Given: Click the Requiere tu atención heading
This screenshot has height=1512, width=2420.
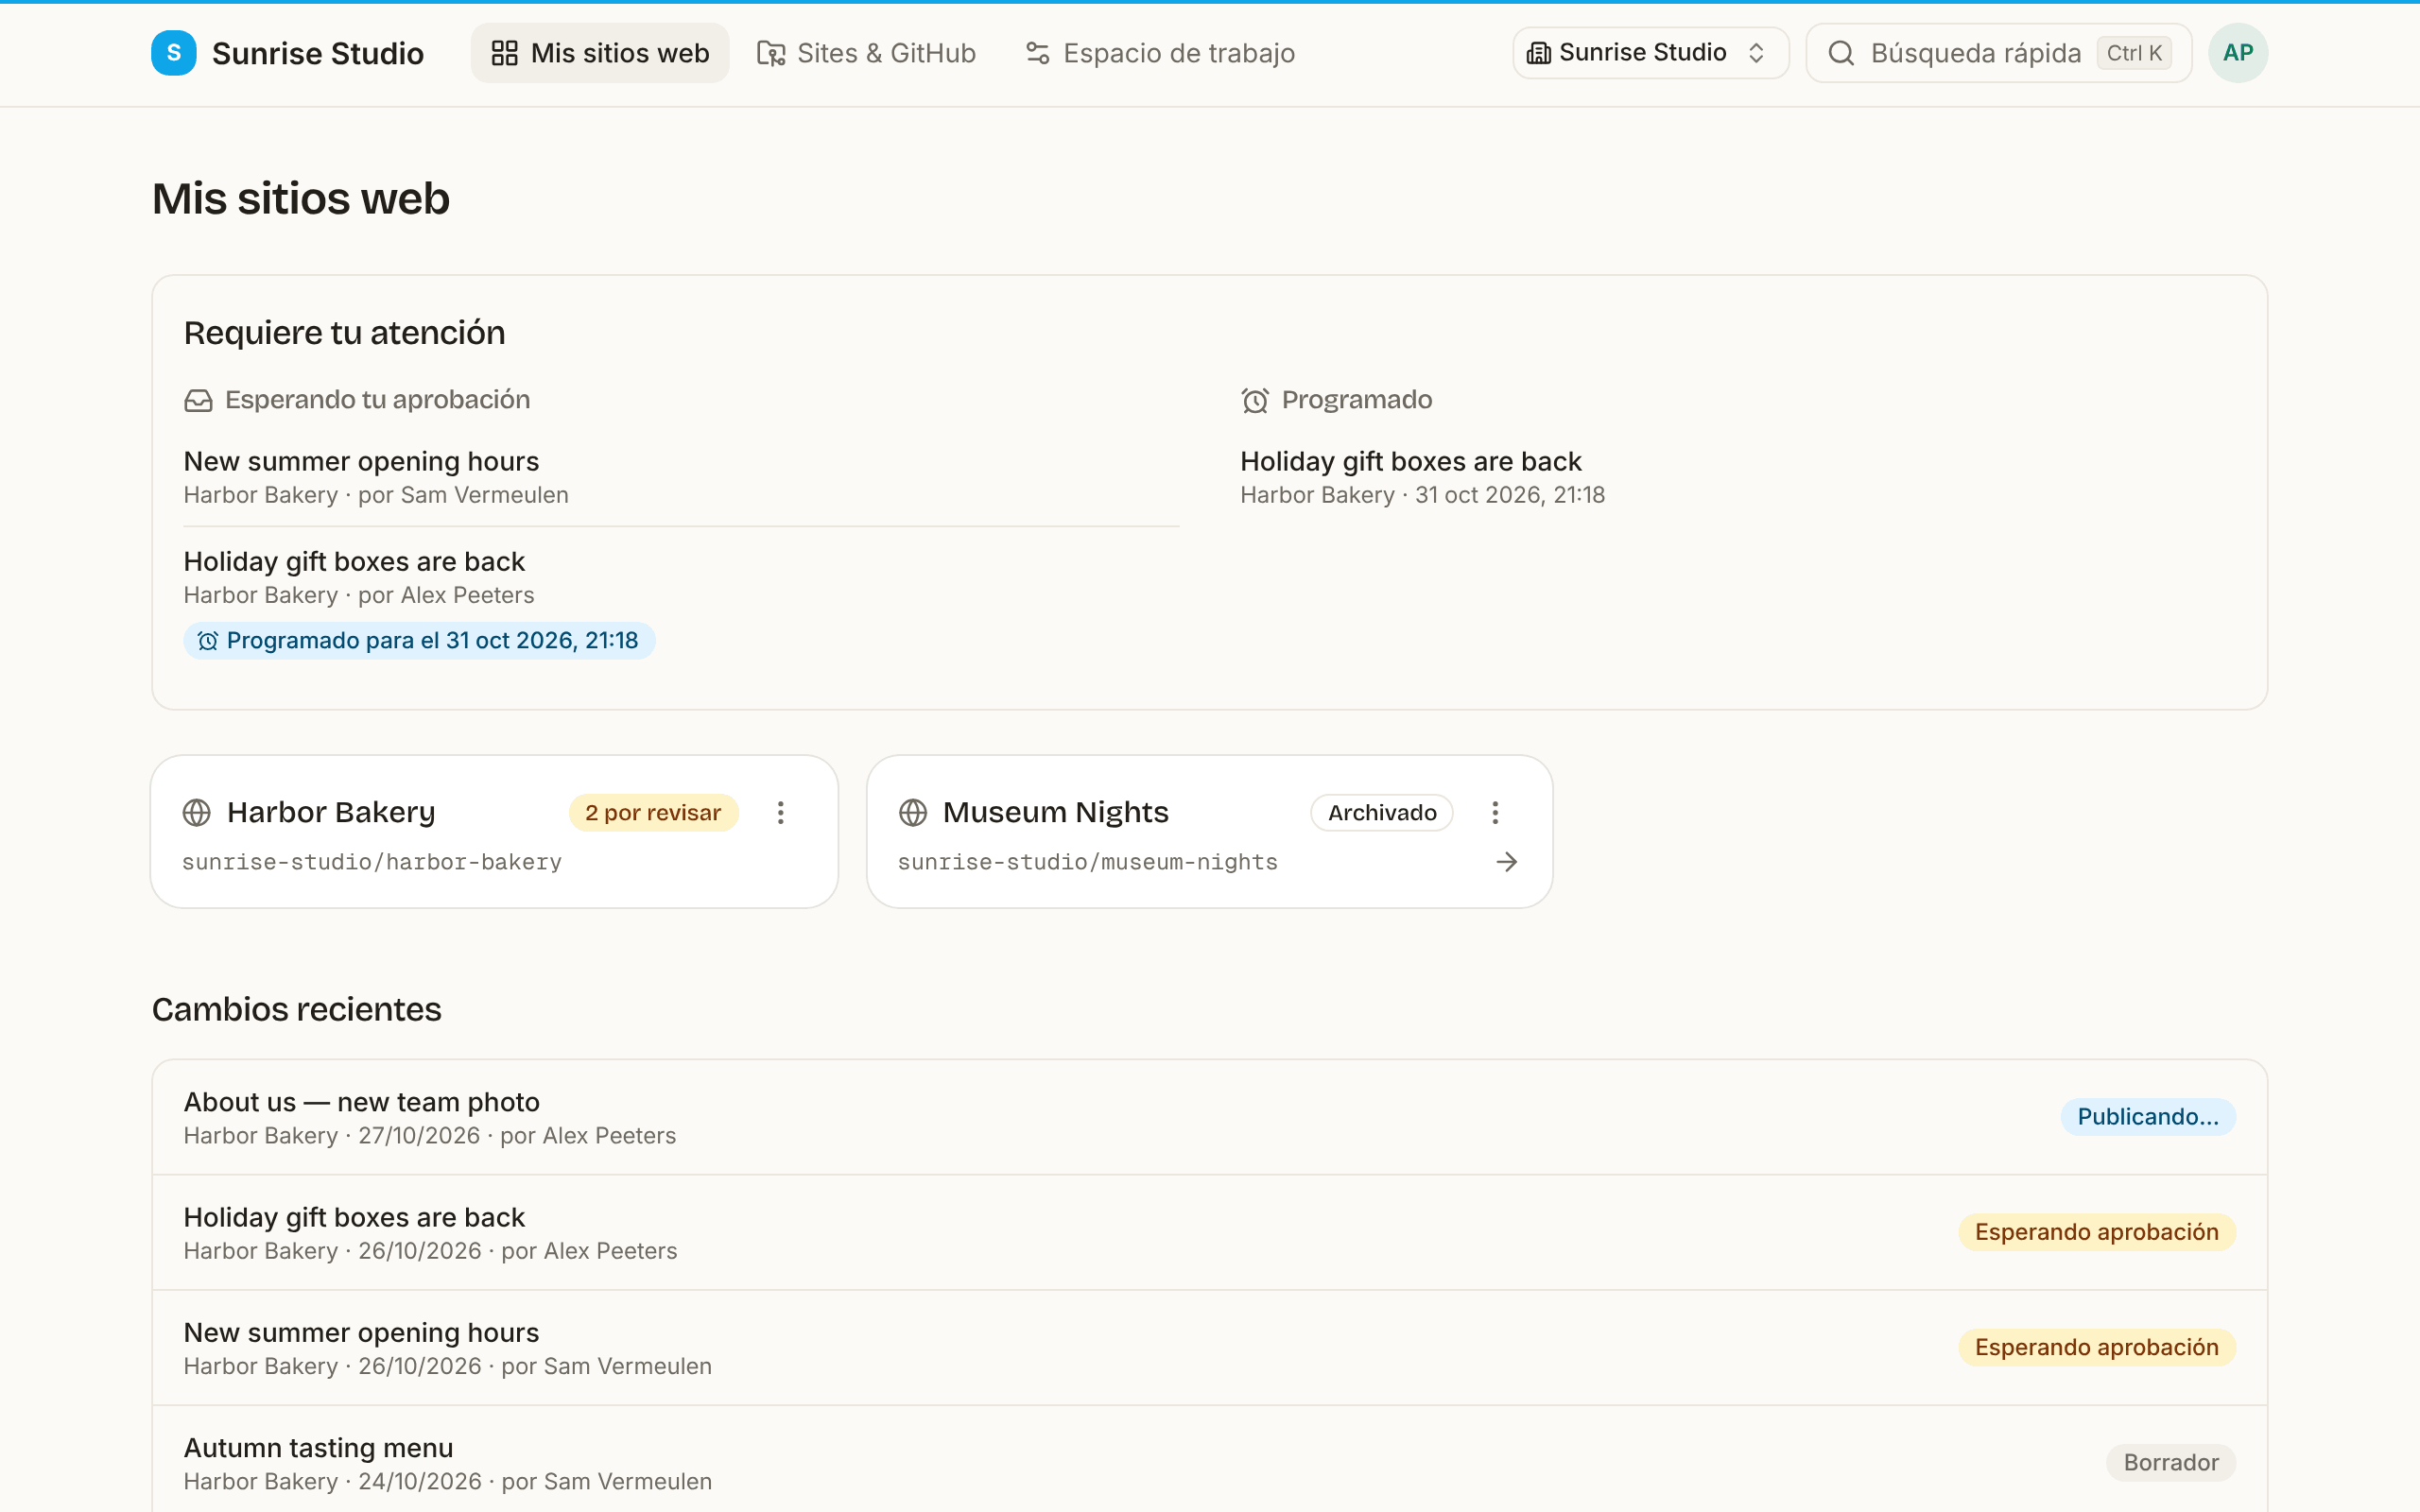Looking at the screenshot, I should (345, 333).
